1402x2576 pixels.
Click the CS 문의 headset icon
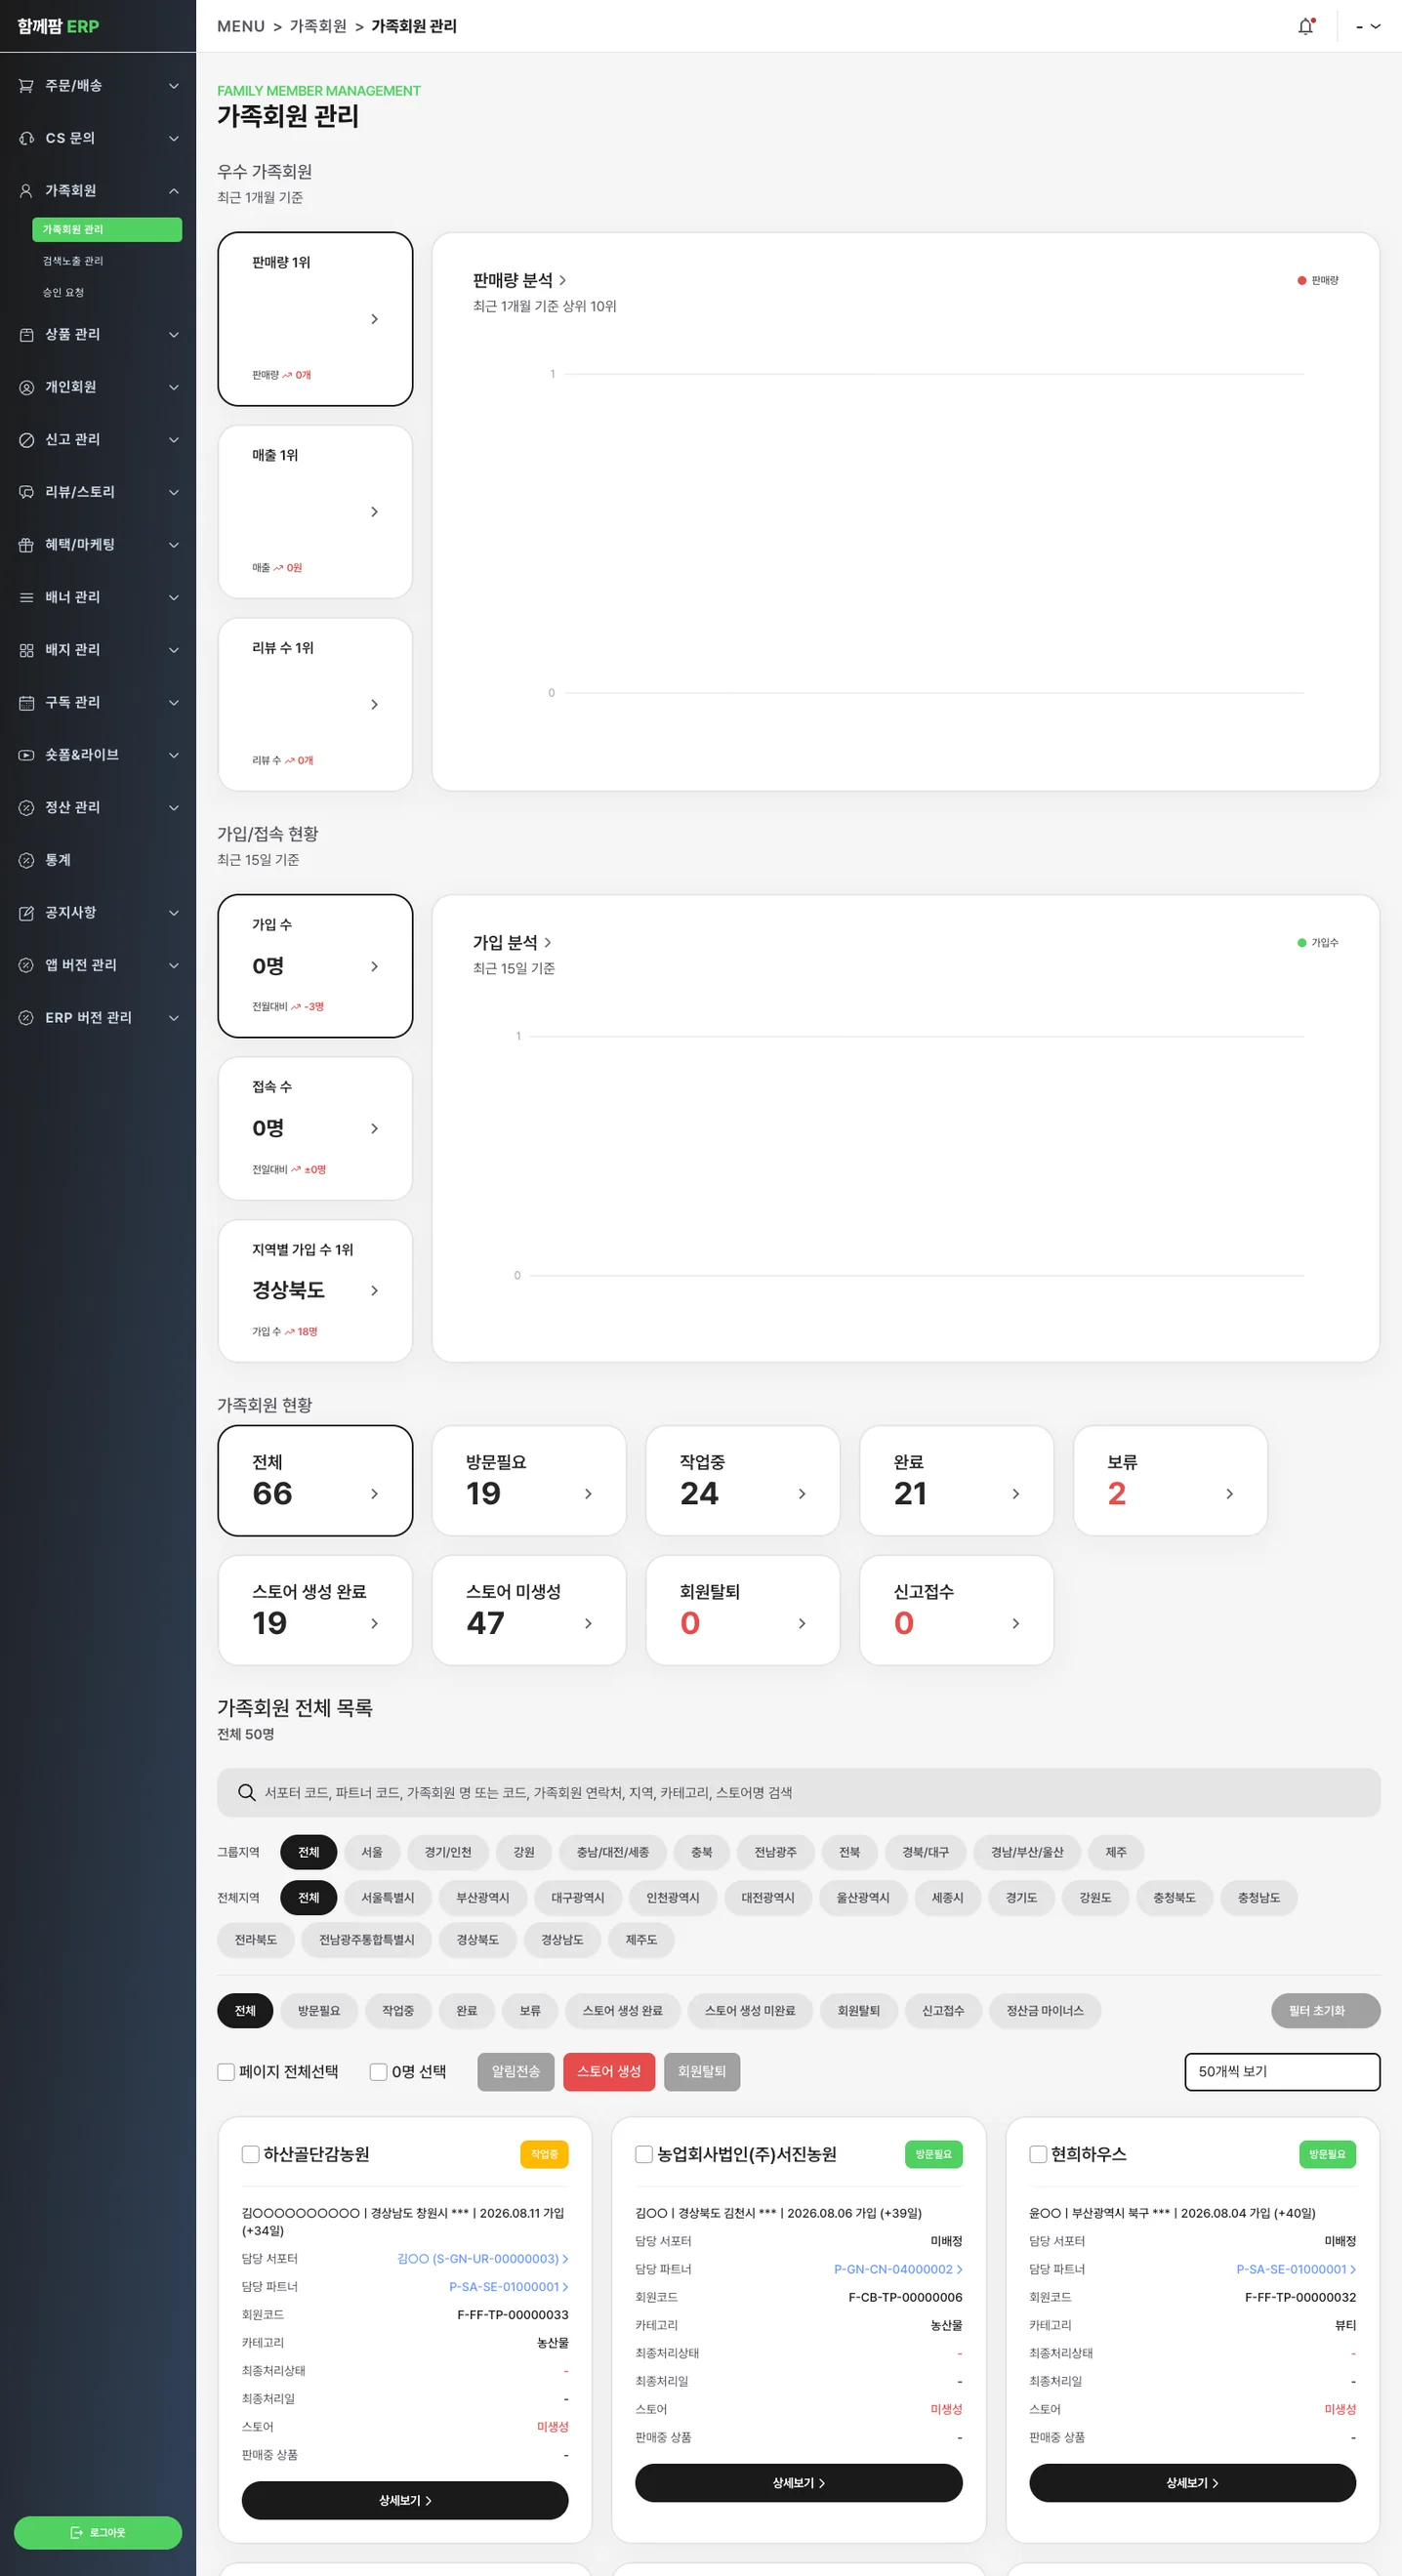click(x=26, y=138)
